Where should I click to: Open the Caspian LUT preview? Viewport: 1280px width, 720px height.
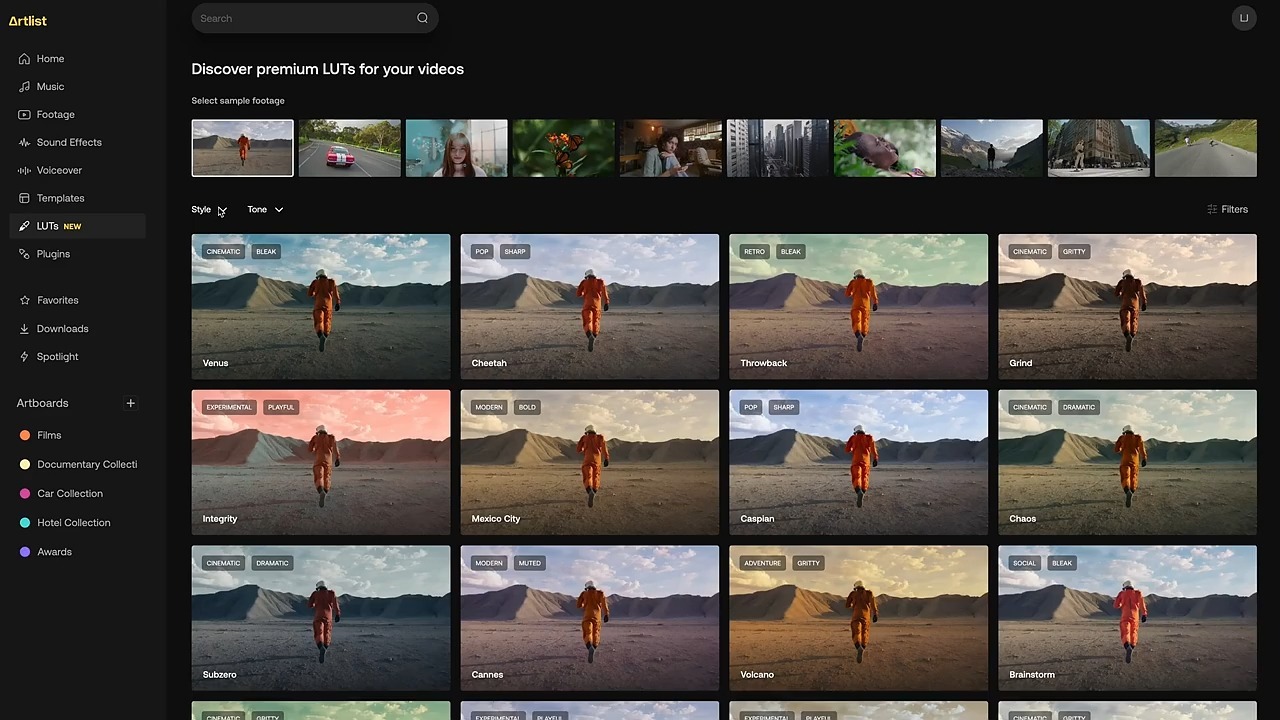859,462
